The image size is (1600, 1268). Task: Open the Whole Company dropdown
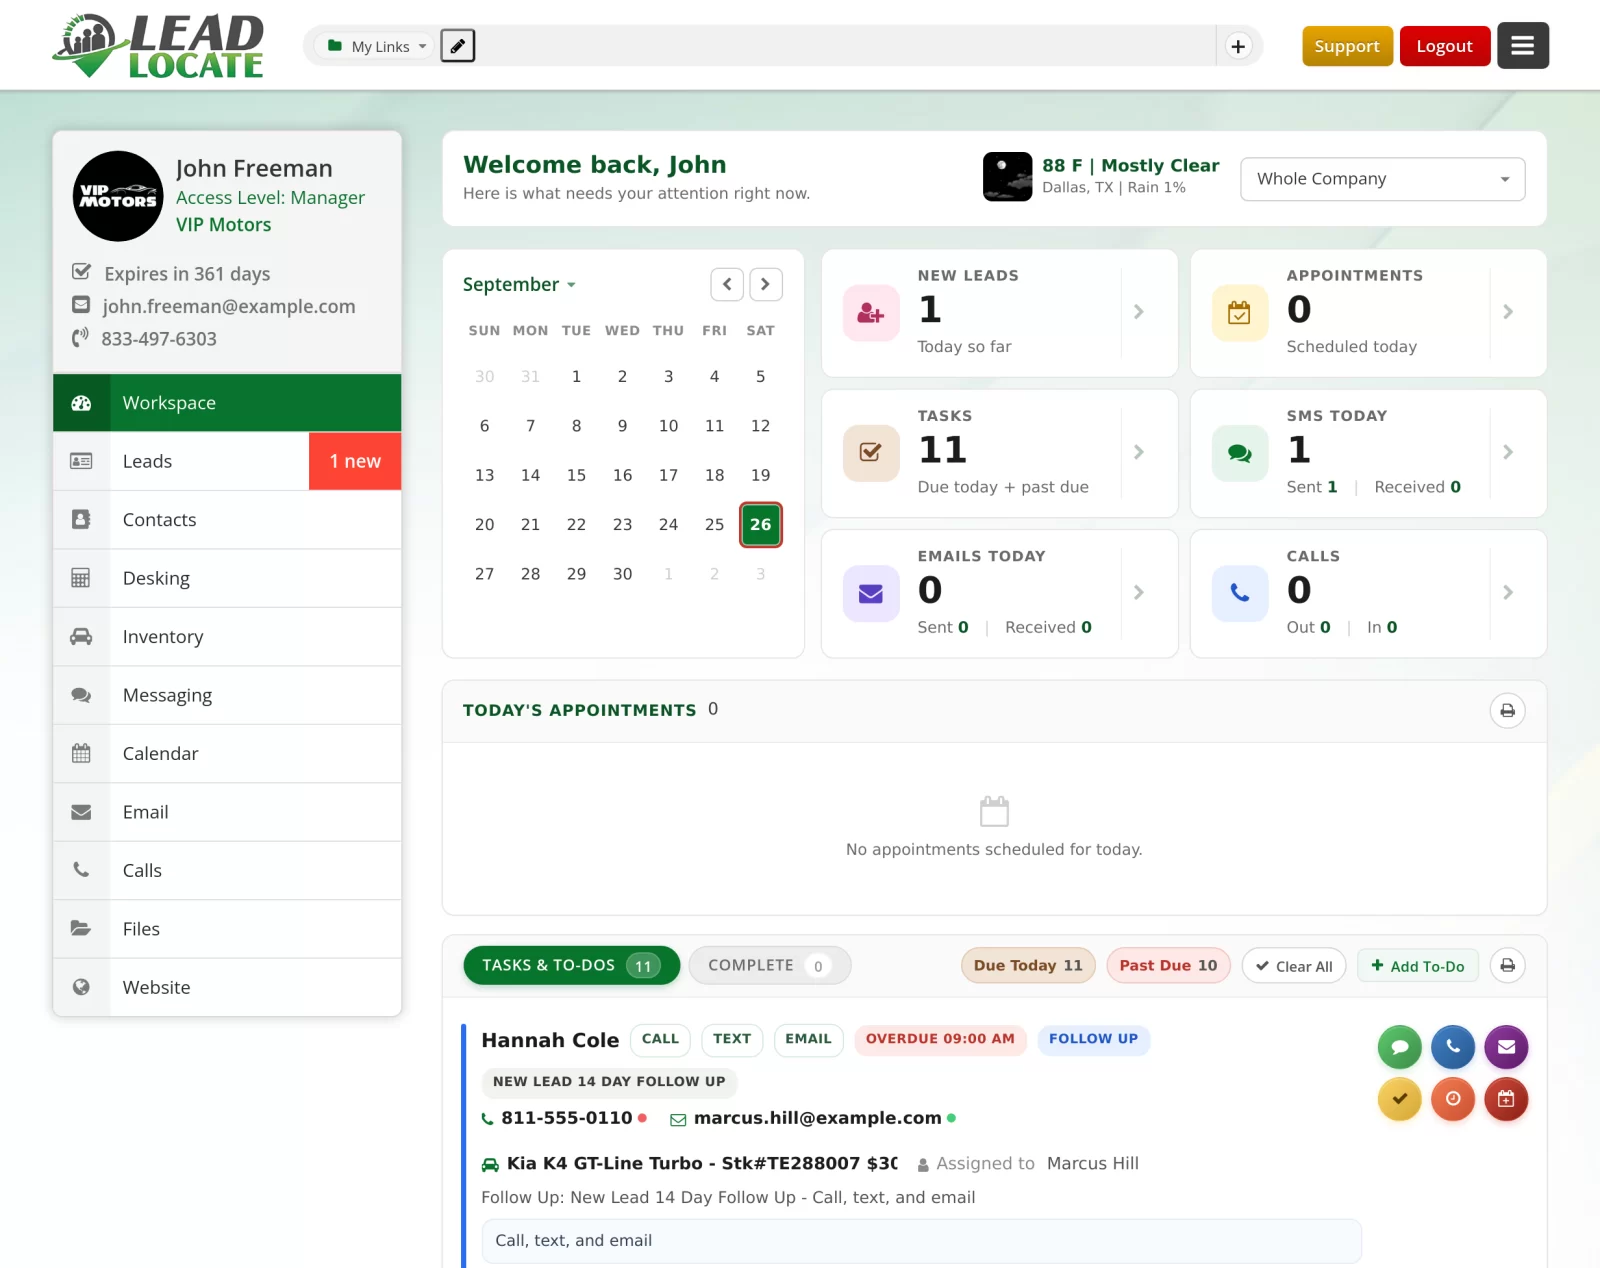[x=1382, y=179]
